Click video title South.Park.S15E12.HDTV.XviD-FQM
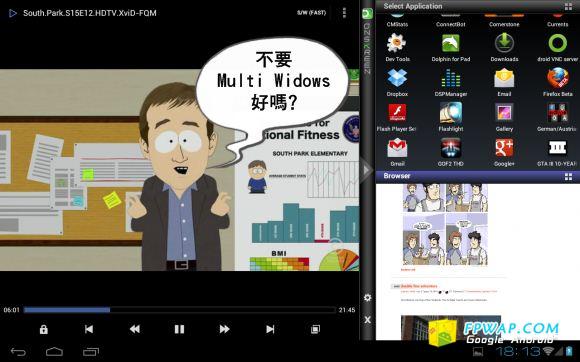This screenshot has height=362, width=580. point(90,13)
